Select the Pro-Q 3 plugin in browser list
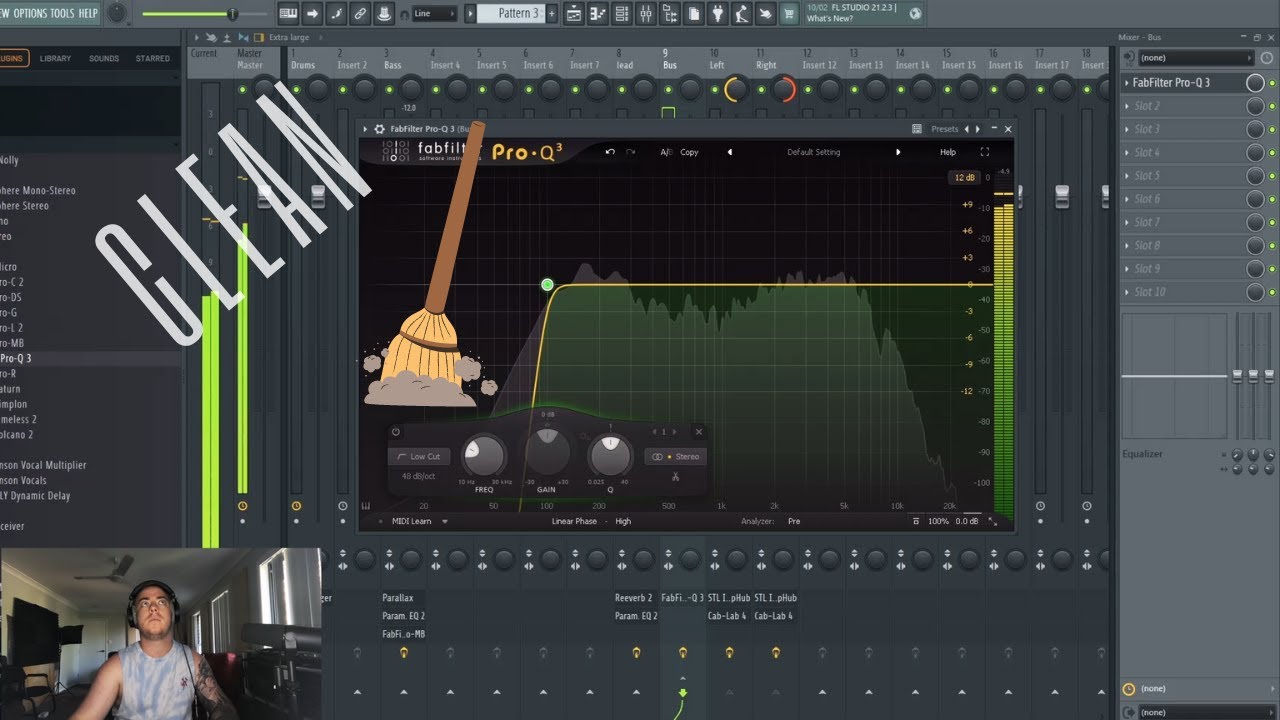 click(x=16, y=358)
